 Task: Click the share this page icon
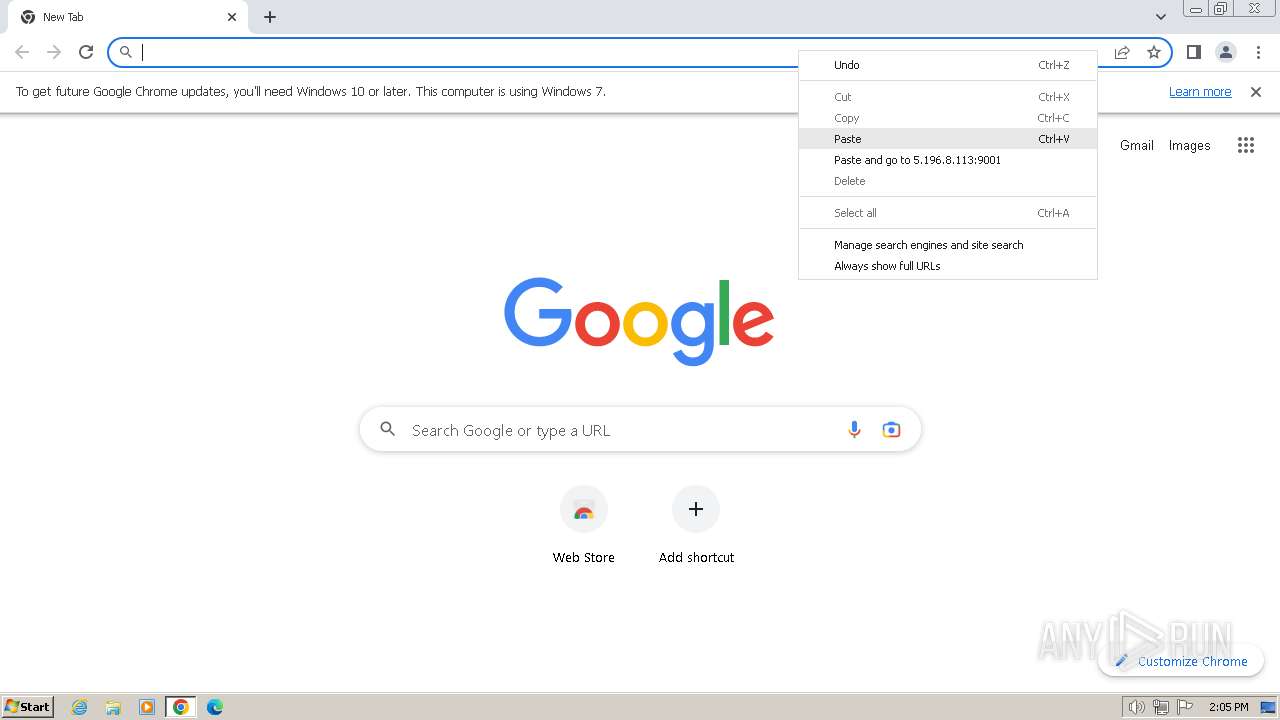pos(1122,52)
